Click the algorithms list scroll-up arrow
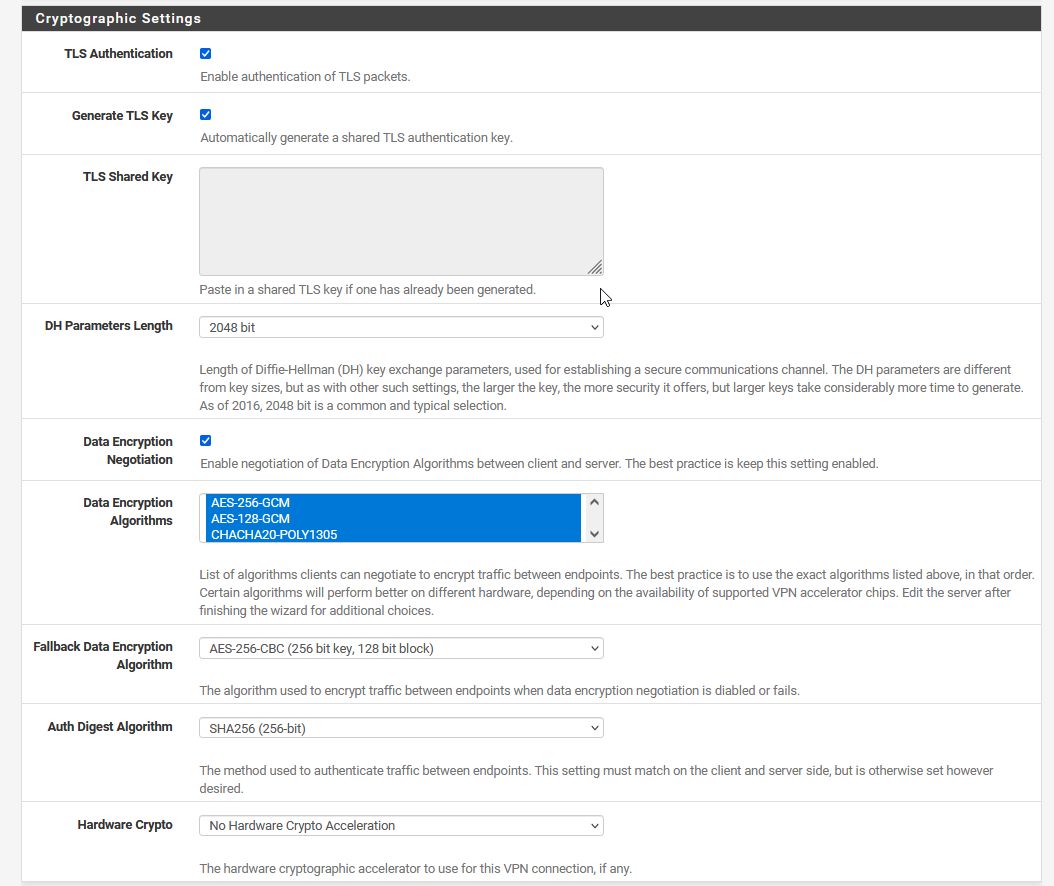 click(594, 502)
